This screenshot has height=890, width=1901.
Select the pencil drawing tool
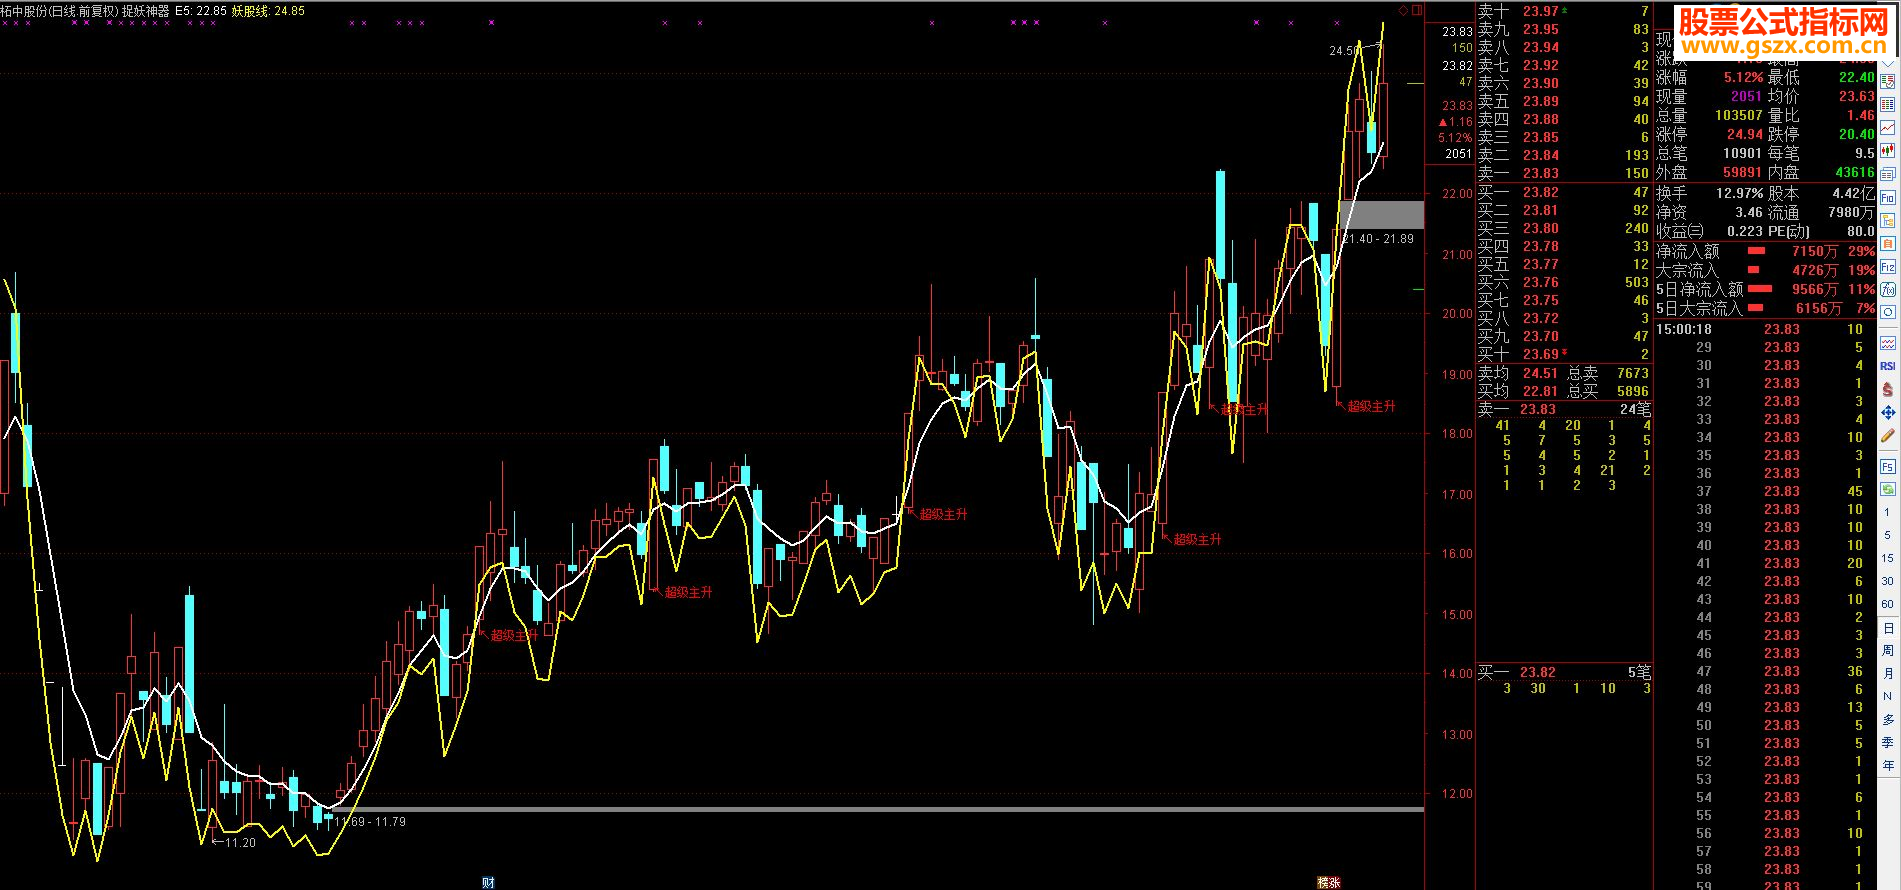tap(1888, 435)
